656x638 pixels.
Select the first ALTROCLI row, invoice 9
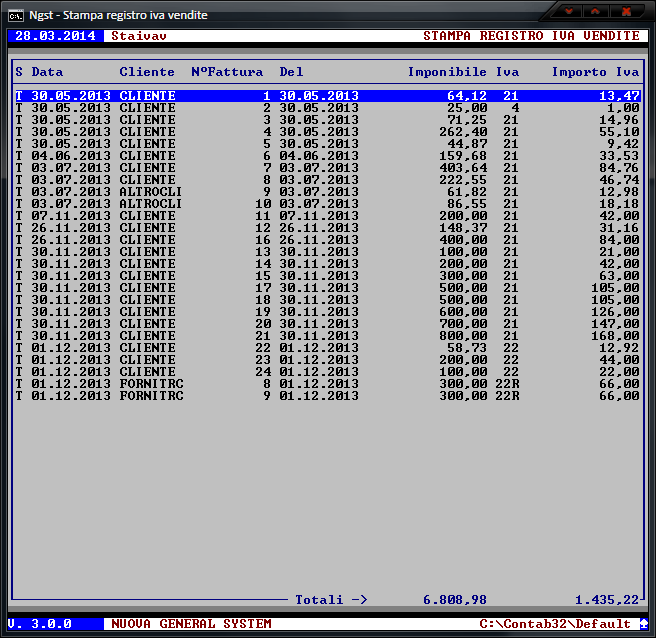tap(327, 192)
